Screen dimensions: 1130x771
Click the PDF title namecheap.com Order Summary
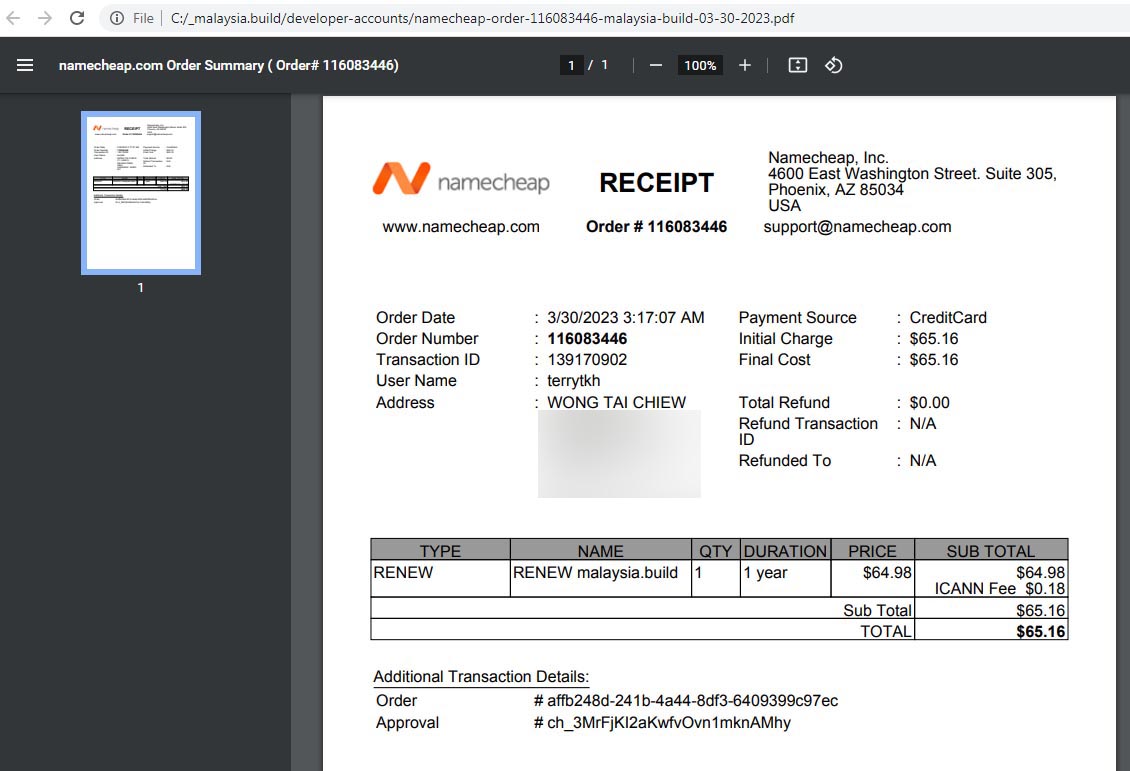pyautogui.click(x=228, y=66)
